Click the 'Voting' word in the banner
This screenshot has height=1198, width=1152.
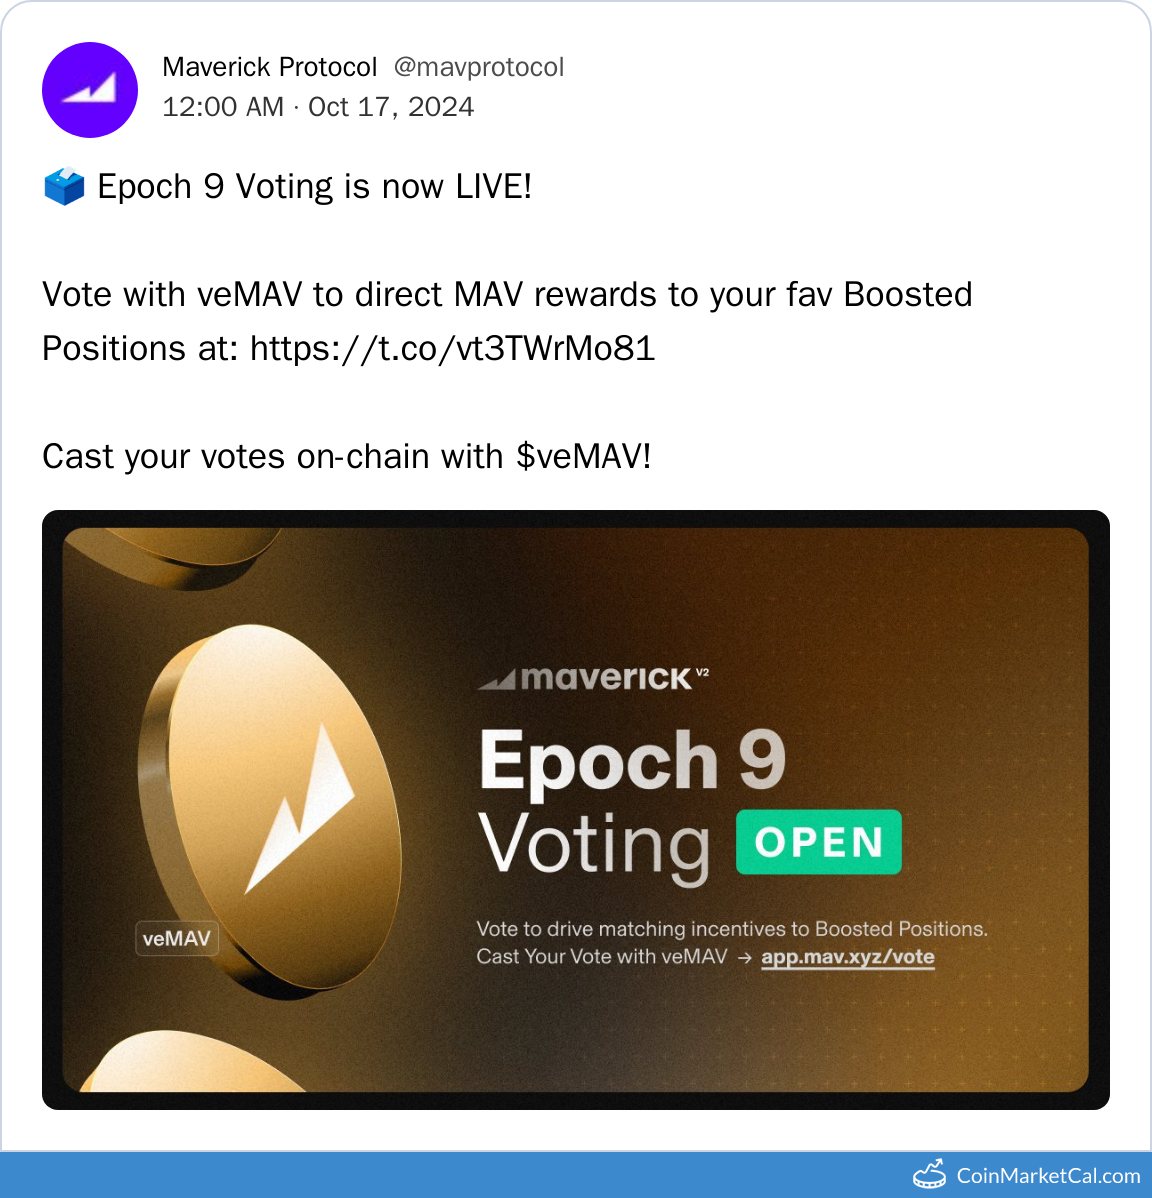(594, 845)
